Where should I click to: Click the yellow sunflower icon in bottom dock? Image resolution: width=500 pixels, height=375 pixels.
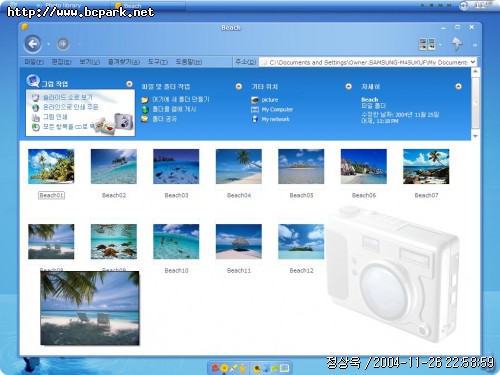pyautogui.click(x=225, y=368)
